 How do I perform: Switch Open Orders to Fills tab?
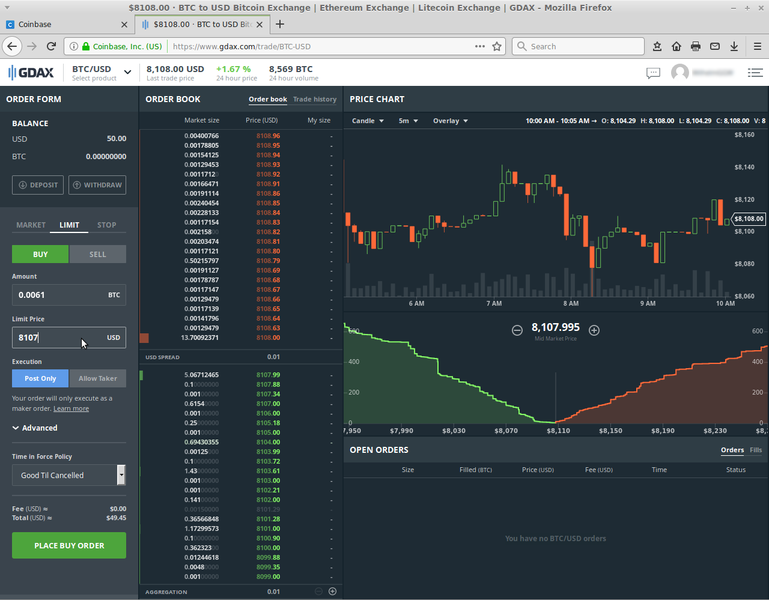pos(756,450)
